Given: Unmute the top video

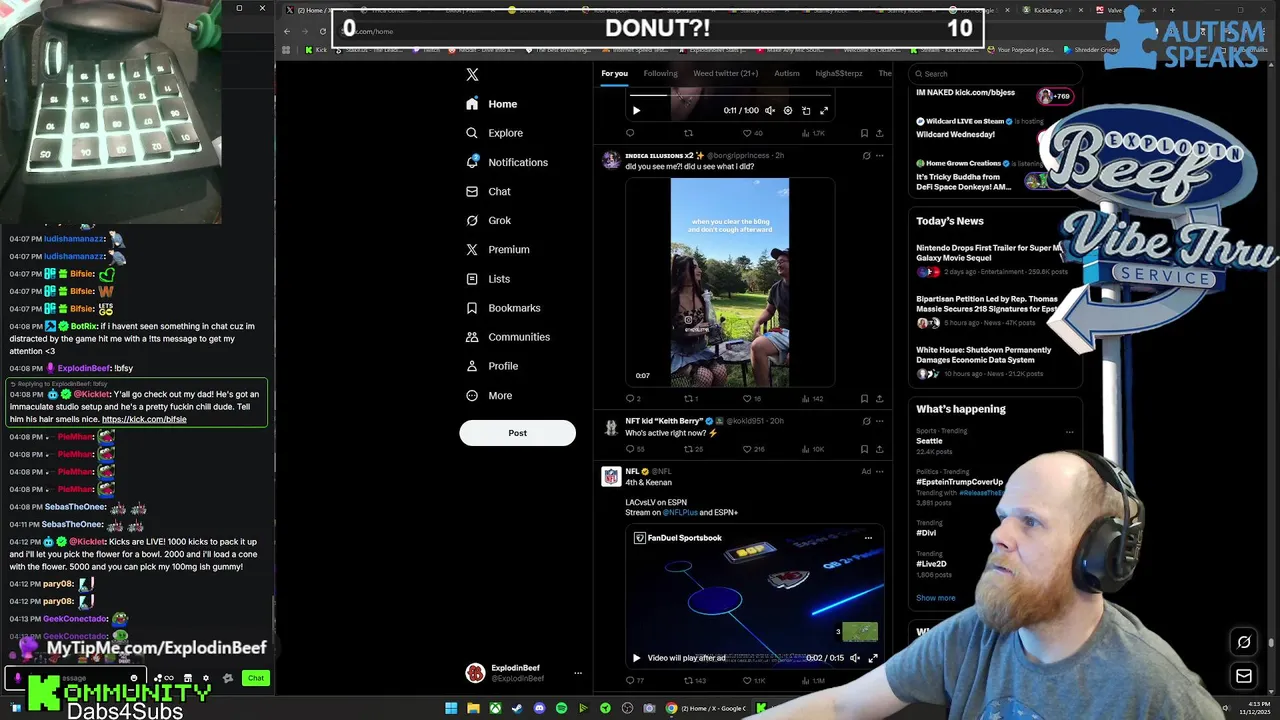Looking at the screenshot, I should pos(770,110).
